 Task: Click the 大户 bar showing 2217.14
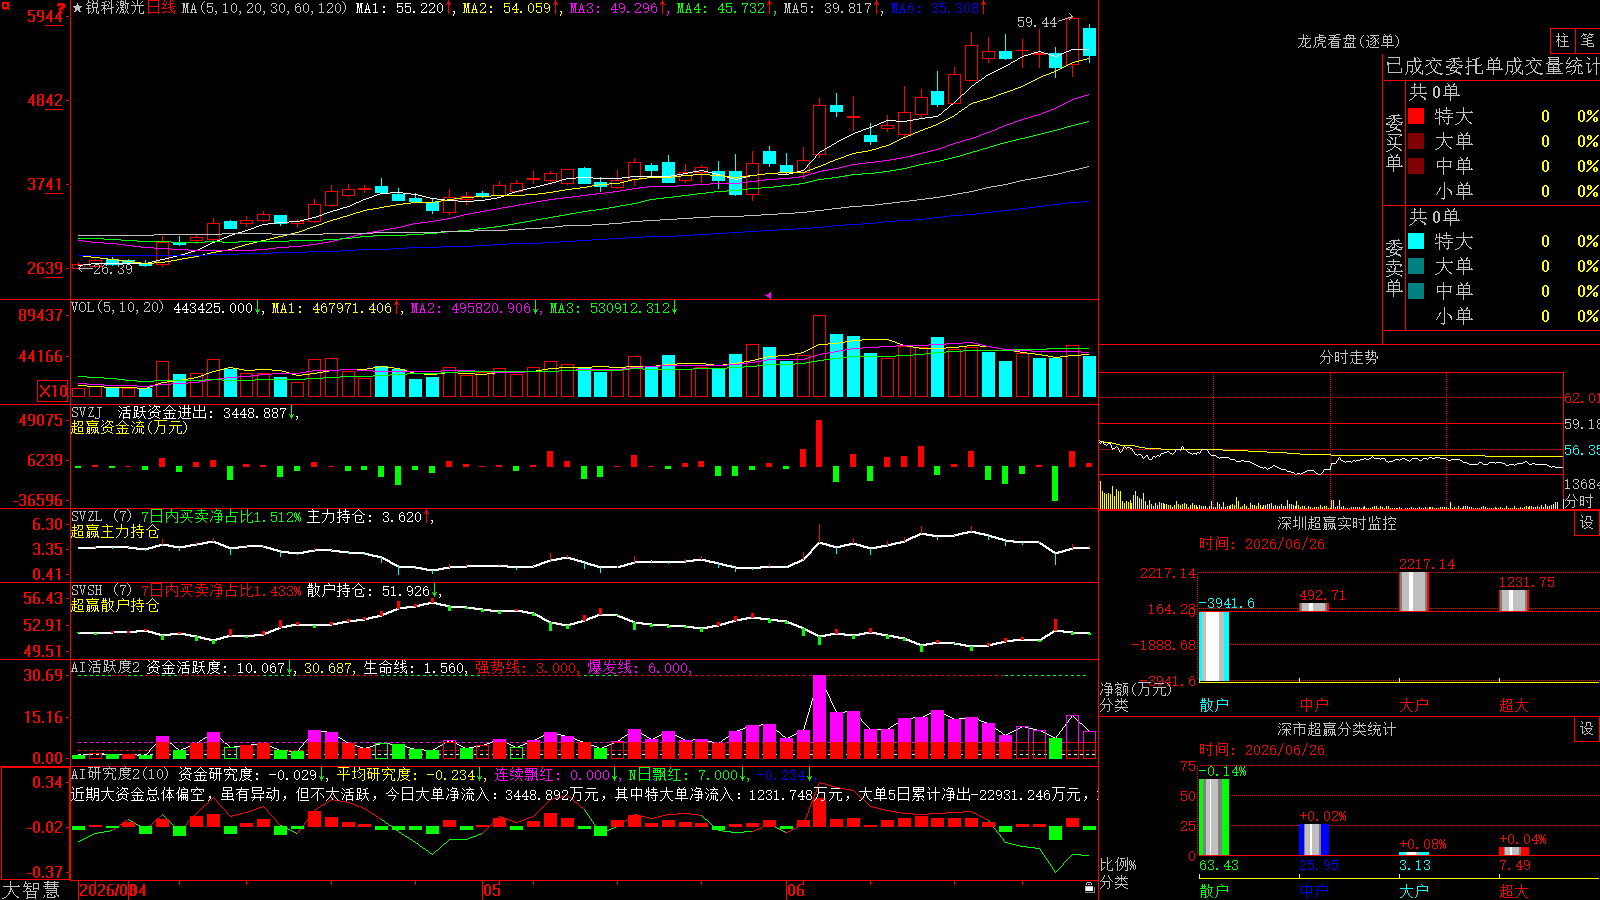[x=1414, y=591]
